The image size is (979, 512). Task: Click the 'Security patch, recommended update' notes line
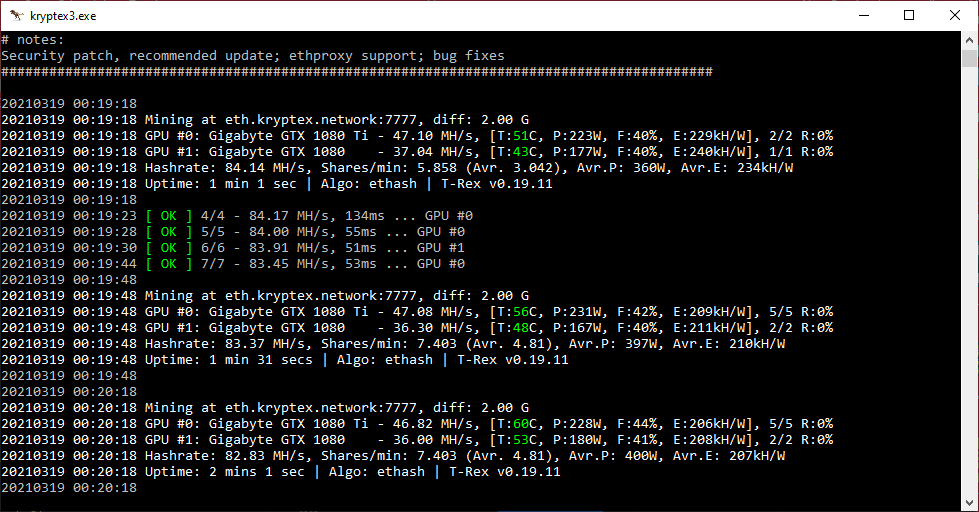click(252, 55)
